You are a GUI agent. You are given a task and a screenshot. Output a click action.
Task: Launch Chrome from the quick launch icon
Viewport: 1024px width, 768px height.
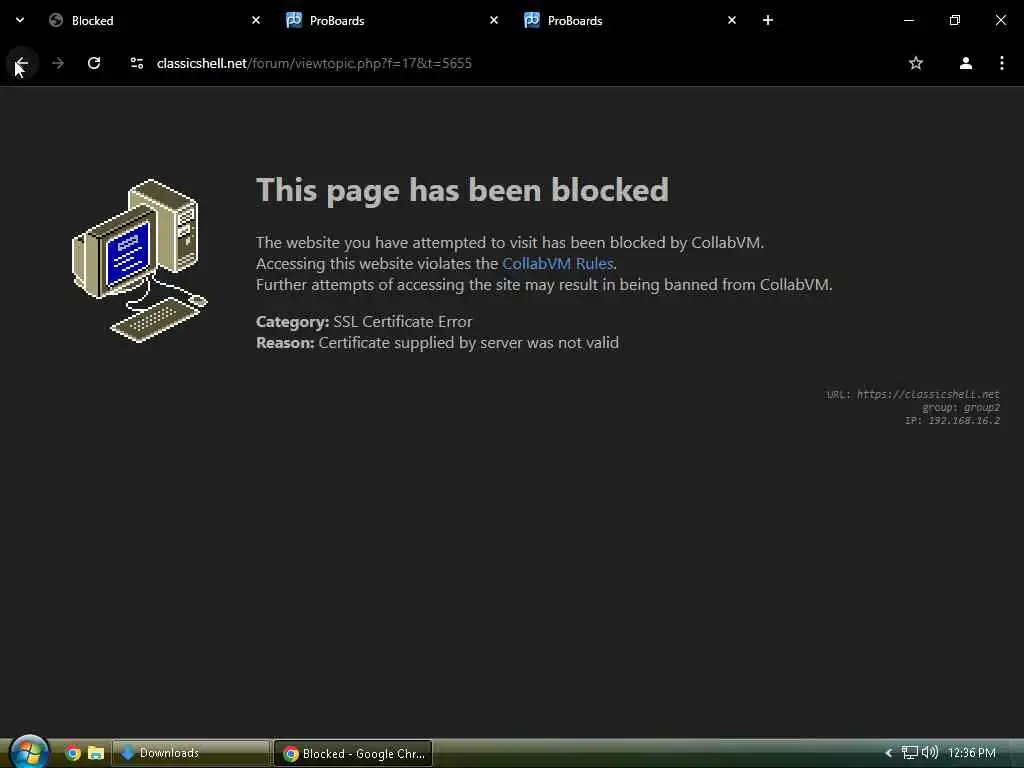72,753
